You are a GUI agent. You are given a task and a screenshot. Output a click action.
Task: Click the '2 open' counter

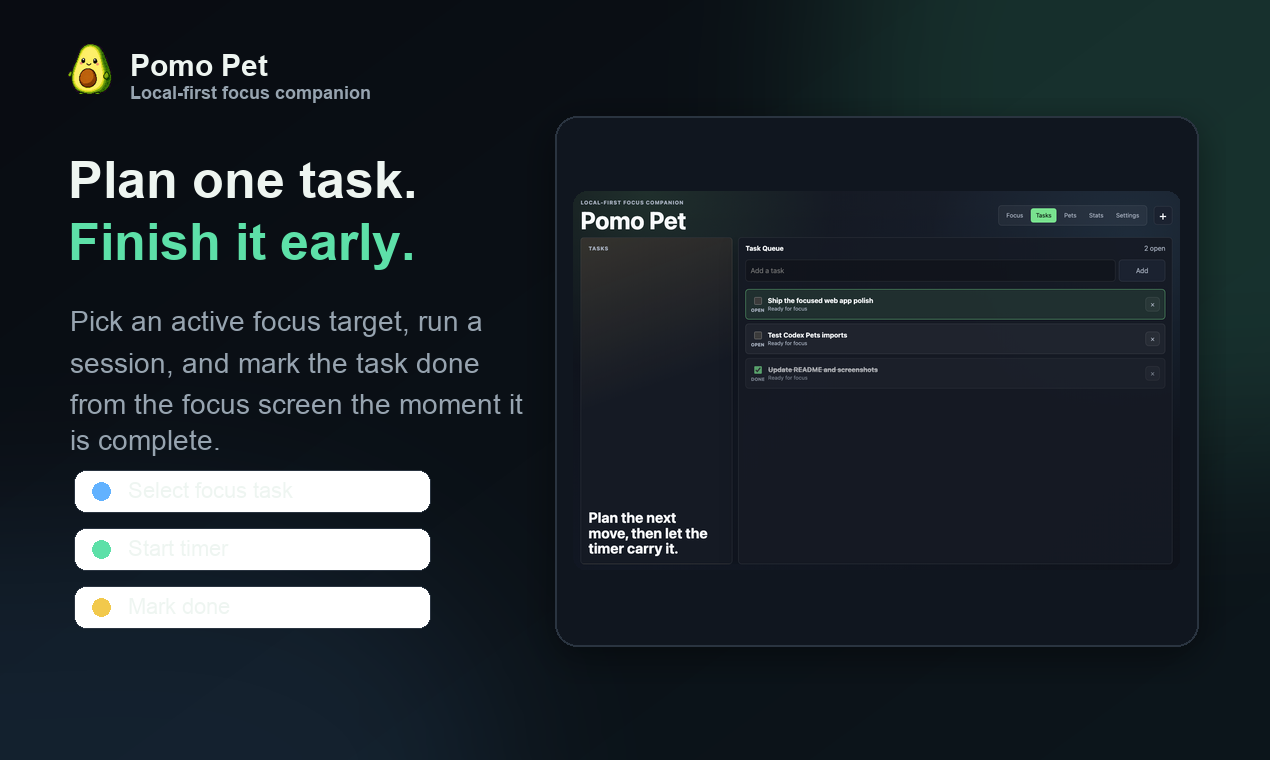pos(1154,248)
